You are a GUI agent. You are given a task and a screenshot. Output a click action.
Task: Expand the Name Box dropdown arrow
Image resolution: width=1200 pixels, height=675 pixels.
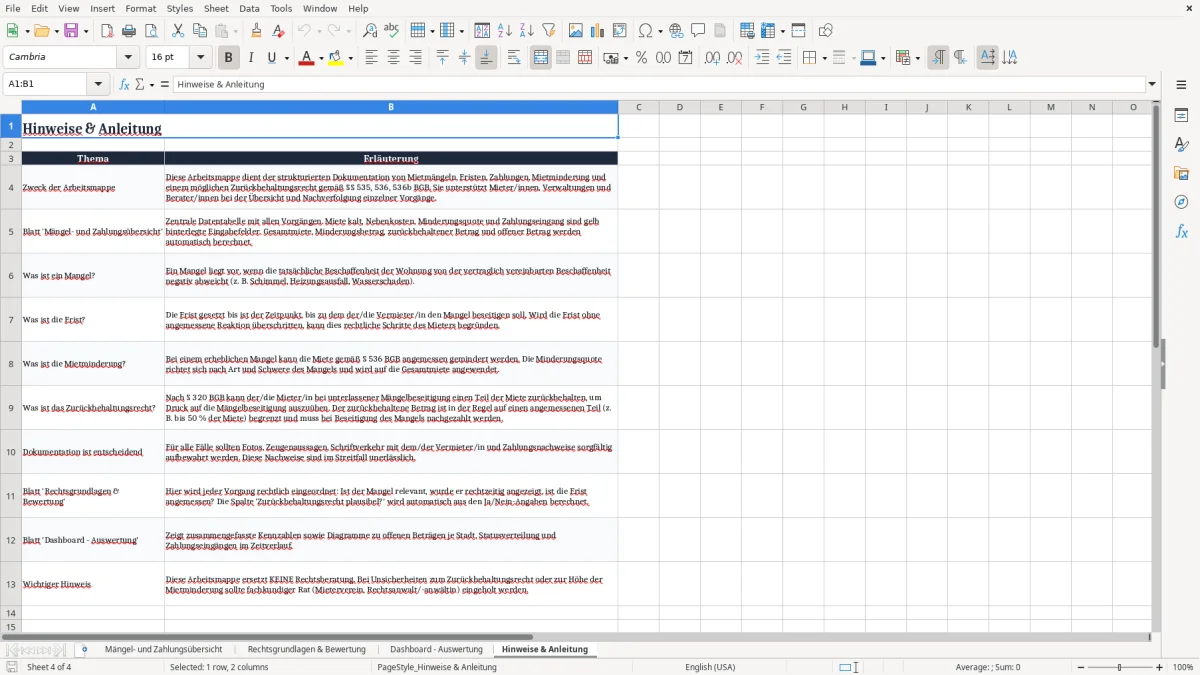[x=99, y=84]
